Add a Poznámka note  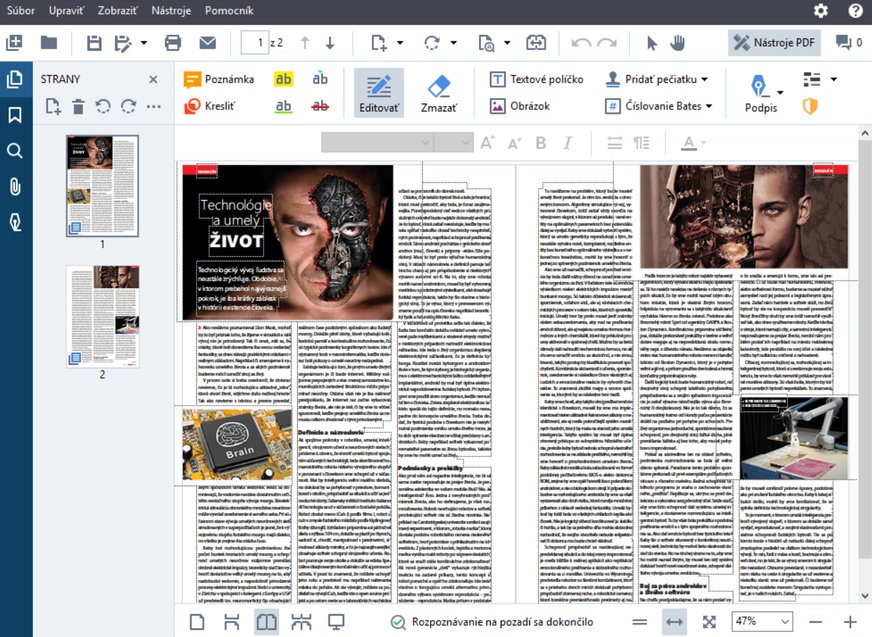pos(219,79)
